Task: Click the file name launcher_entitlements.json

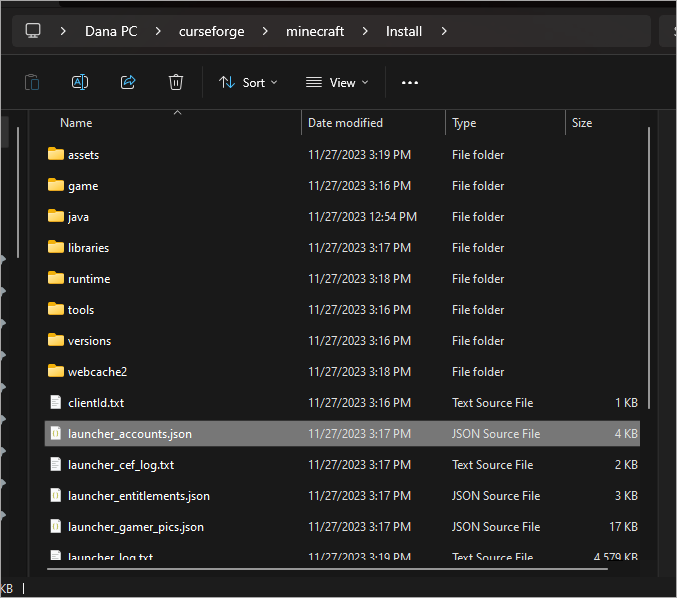Action: pos(139,496)
